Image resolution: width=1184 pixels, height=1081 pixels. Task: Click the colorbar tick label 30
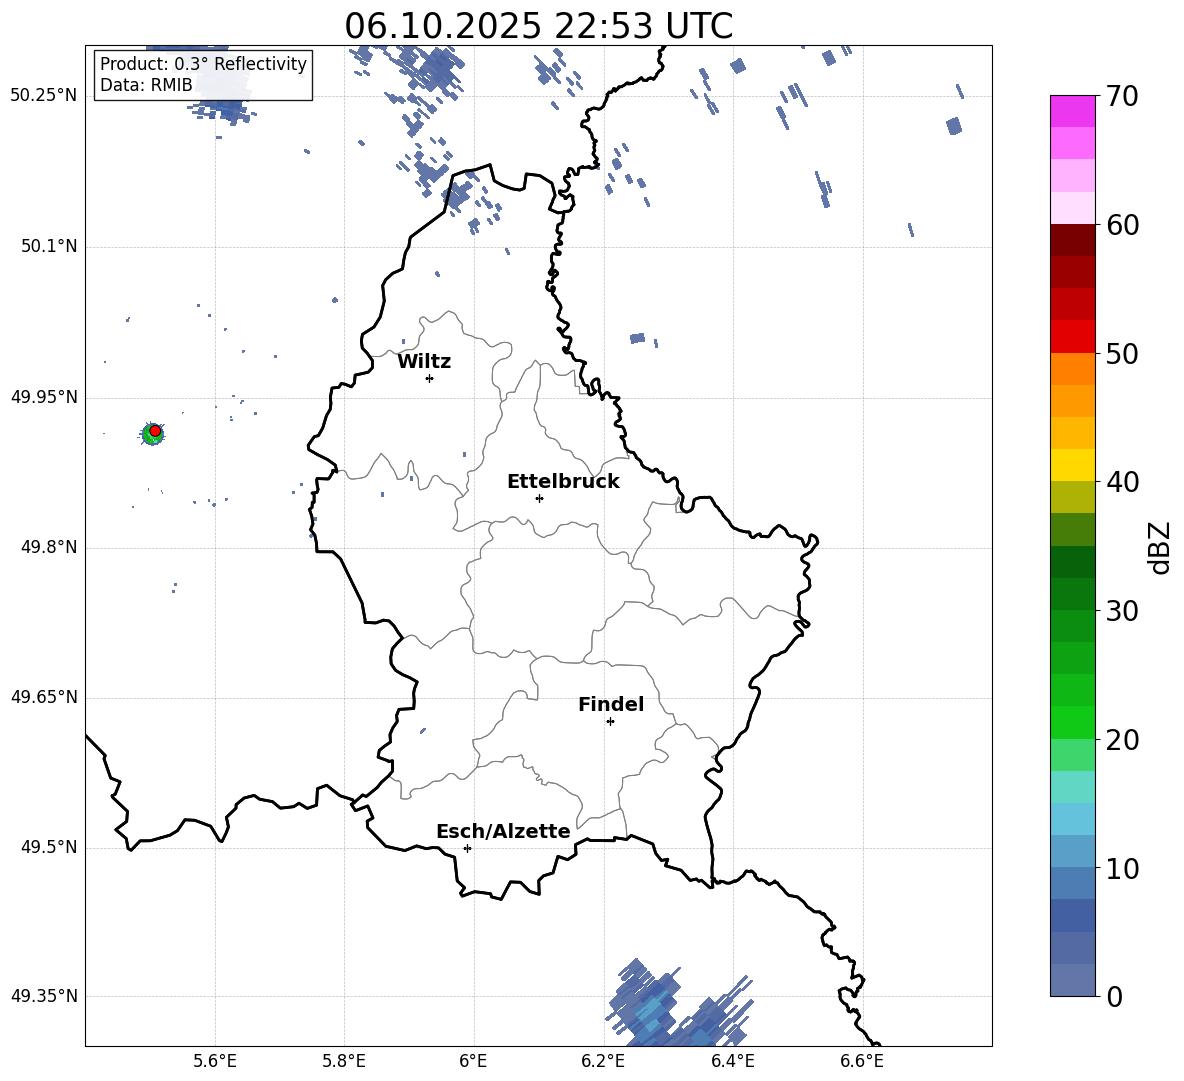pyautogui.click(x=1122, y=611)
